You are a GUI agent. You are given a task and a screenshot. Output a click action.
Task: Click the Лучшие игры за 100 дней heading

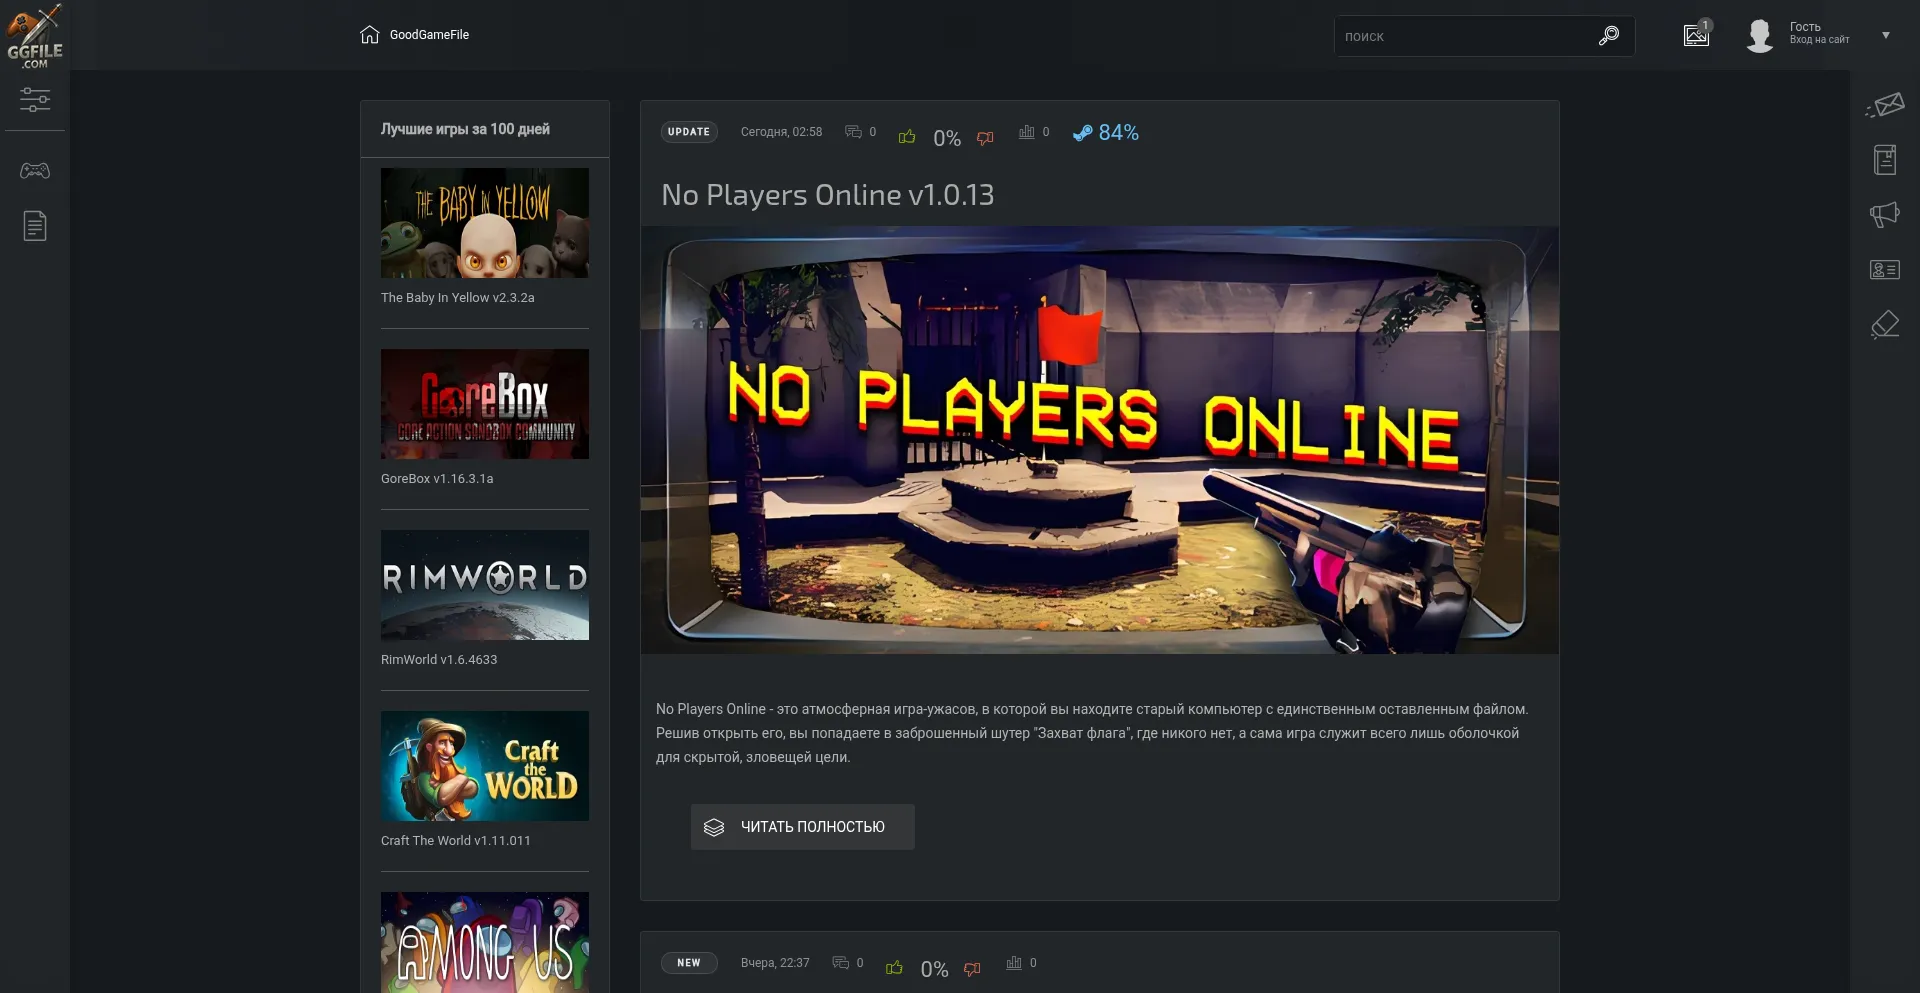click(x=465, y=129)
